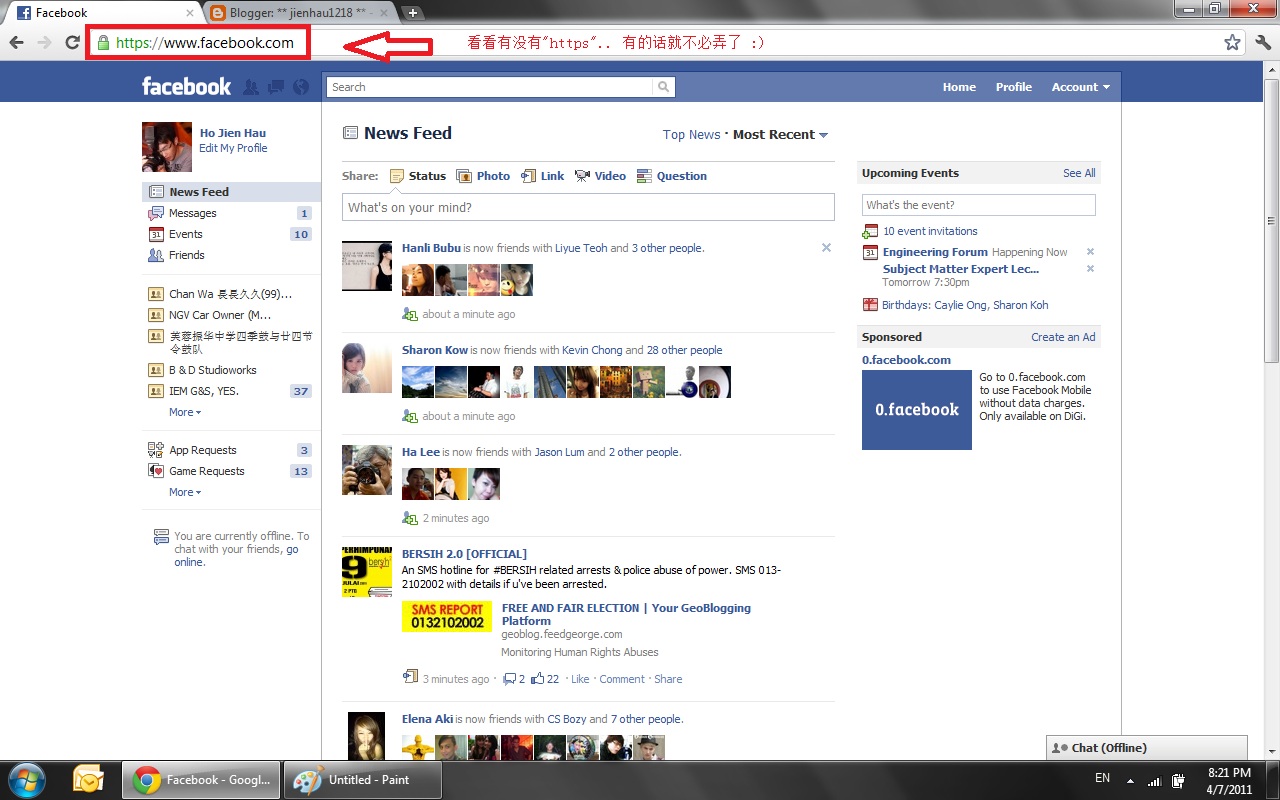Open SMS REPORT link thumbnail
The image size is (1280, 800).
point(447,616)
